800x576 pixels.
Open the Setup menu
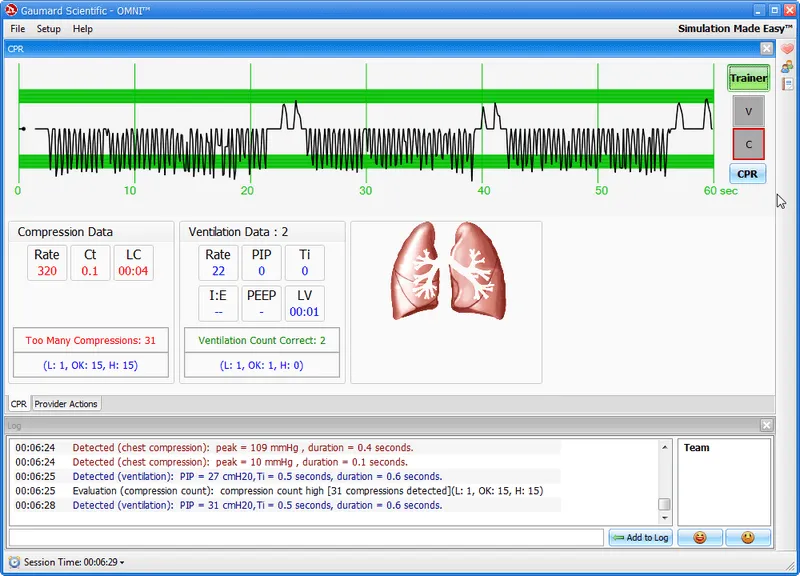(x=49, y=29)
